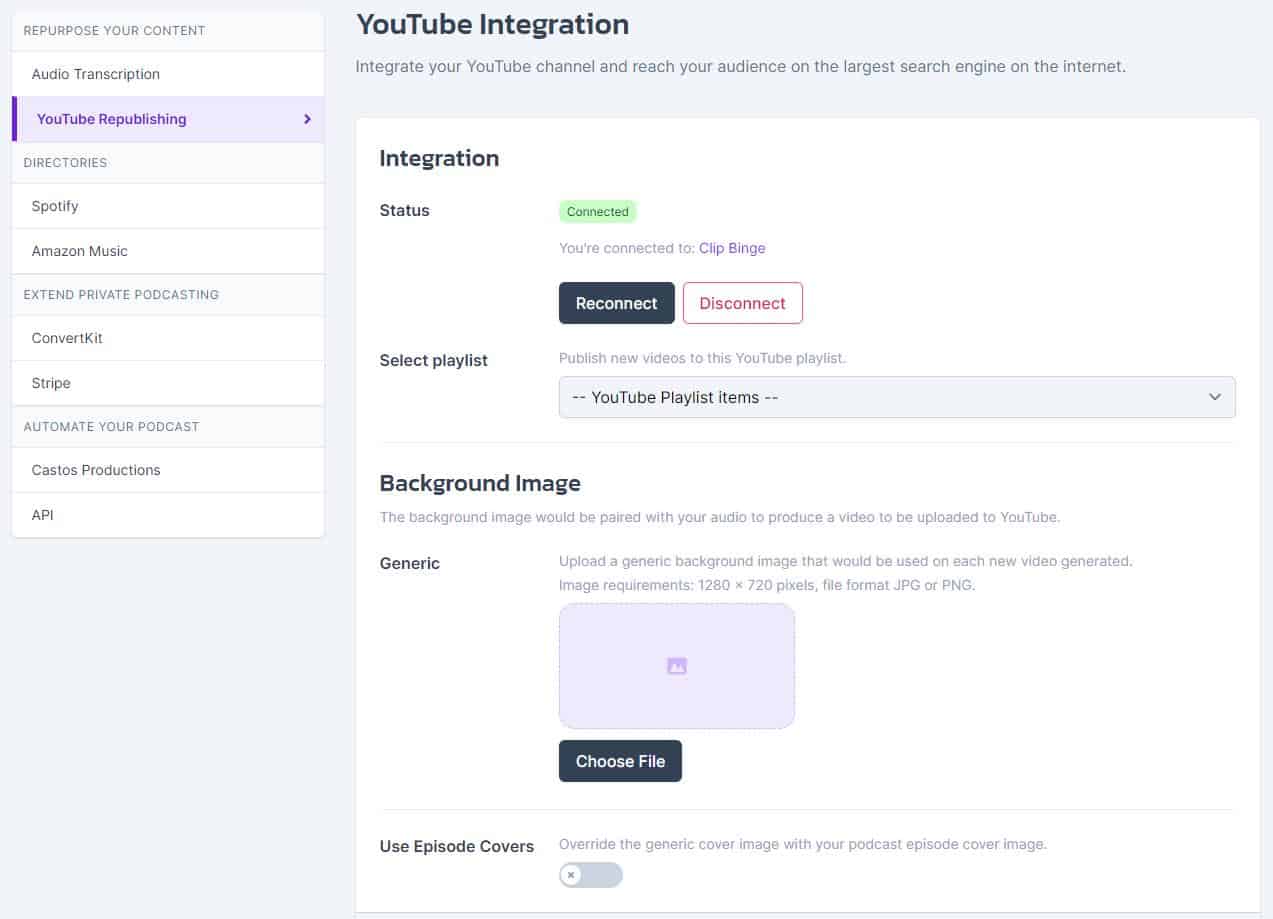
Task: Open the YouTube Playlist items dropdown
Action: click(897, 397)
